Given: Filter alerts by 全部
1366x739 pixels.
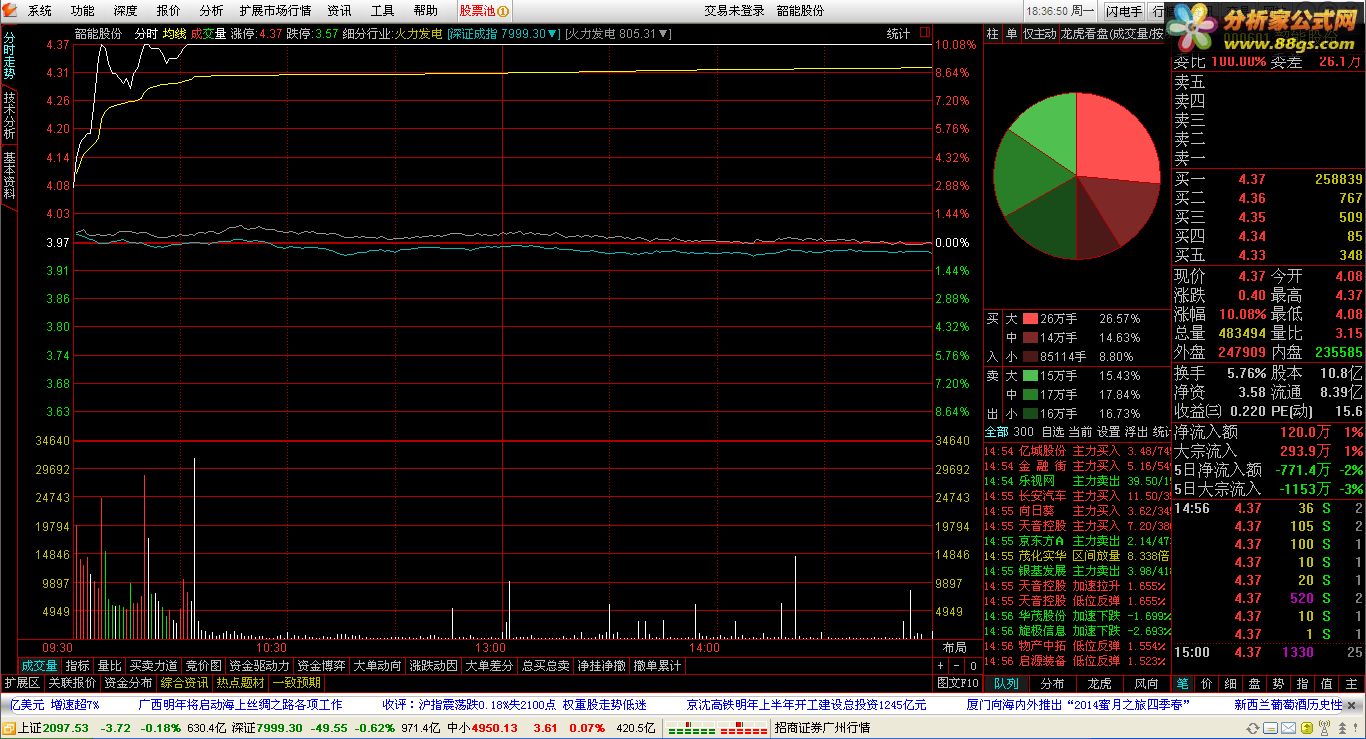Looking at the screenshot, I should (x=997, y=432).
